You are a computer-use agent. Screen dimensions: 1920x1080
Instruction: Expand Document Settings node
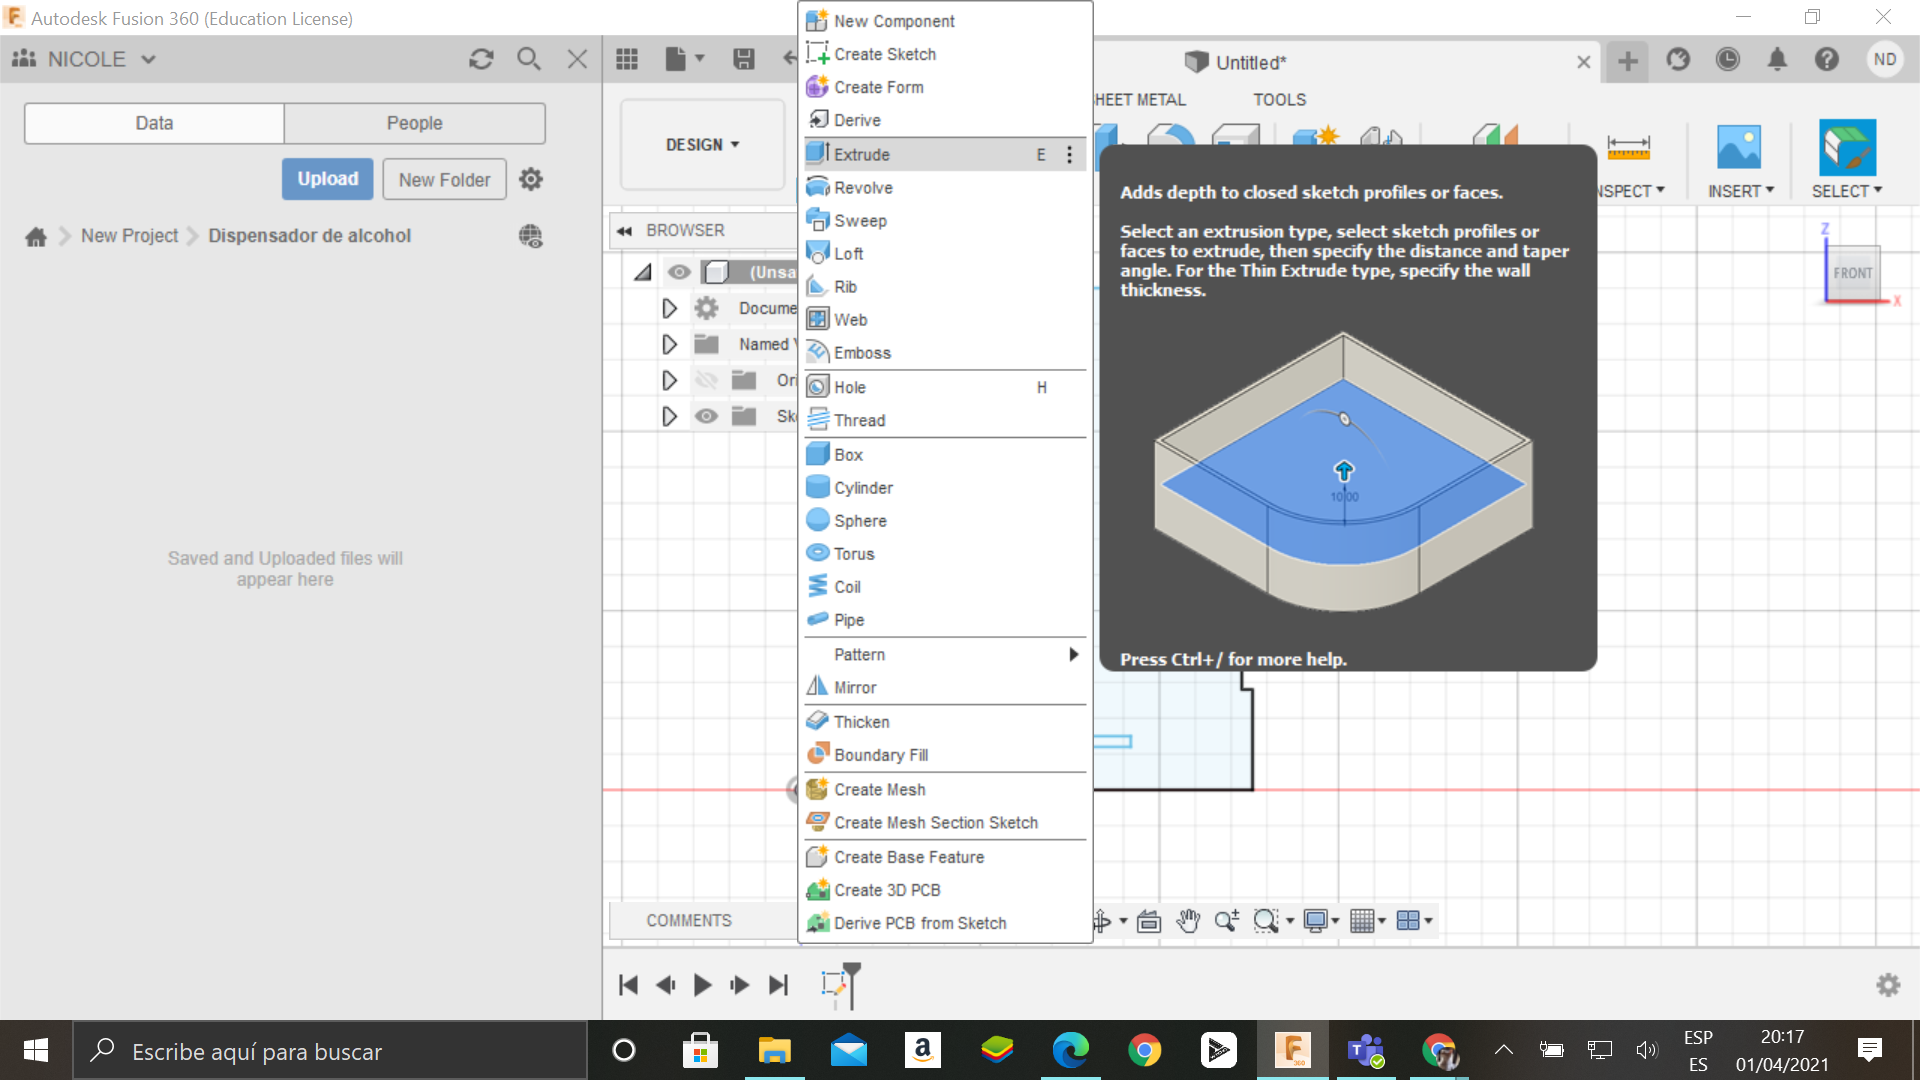click(669, 308)
